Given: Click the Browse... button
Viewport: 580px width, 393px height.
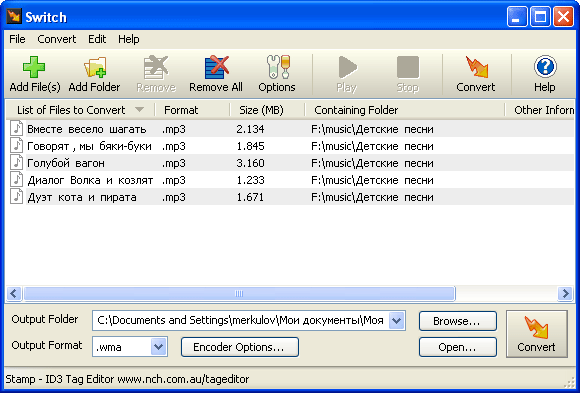Looking at the screenshot, I should pos(458,321).
